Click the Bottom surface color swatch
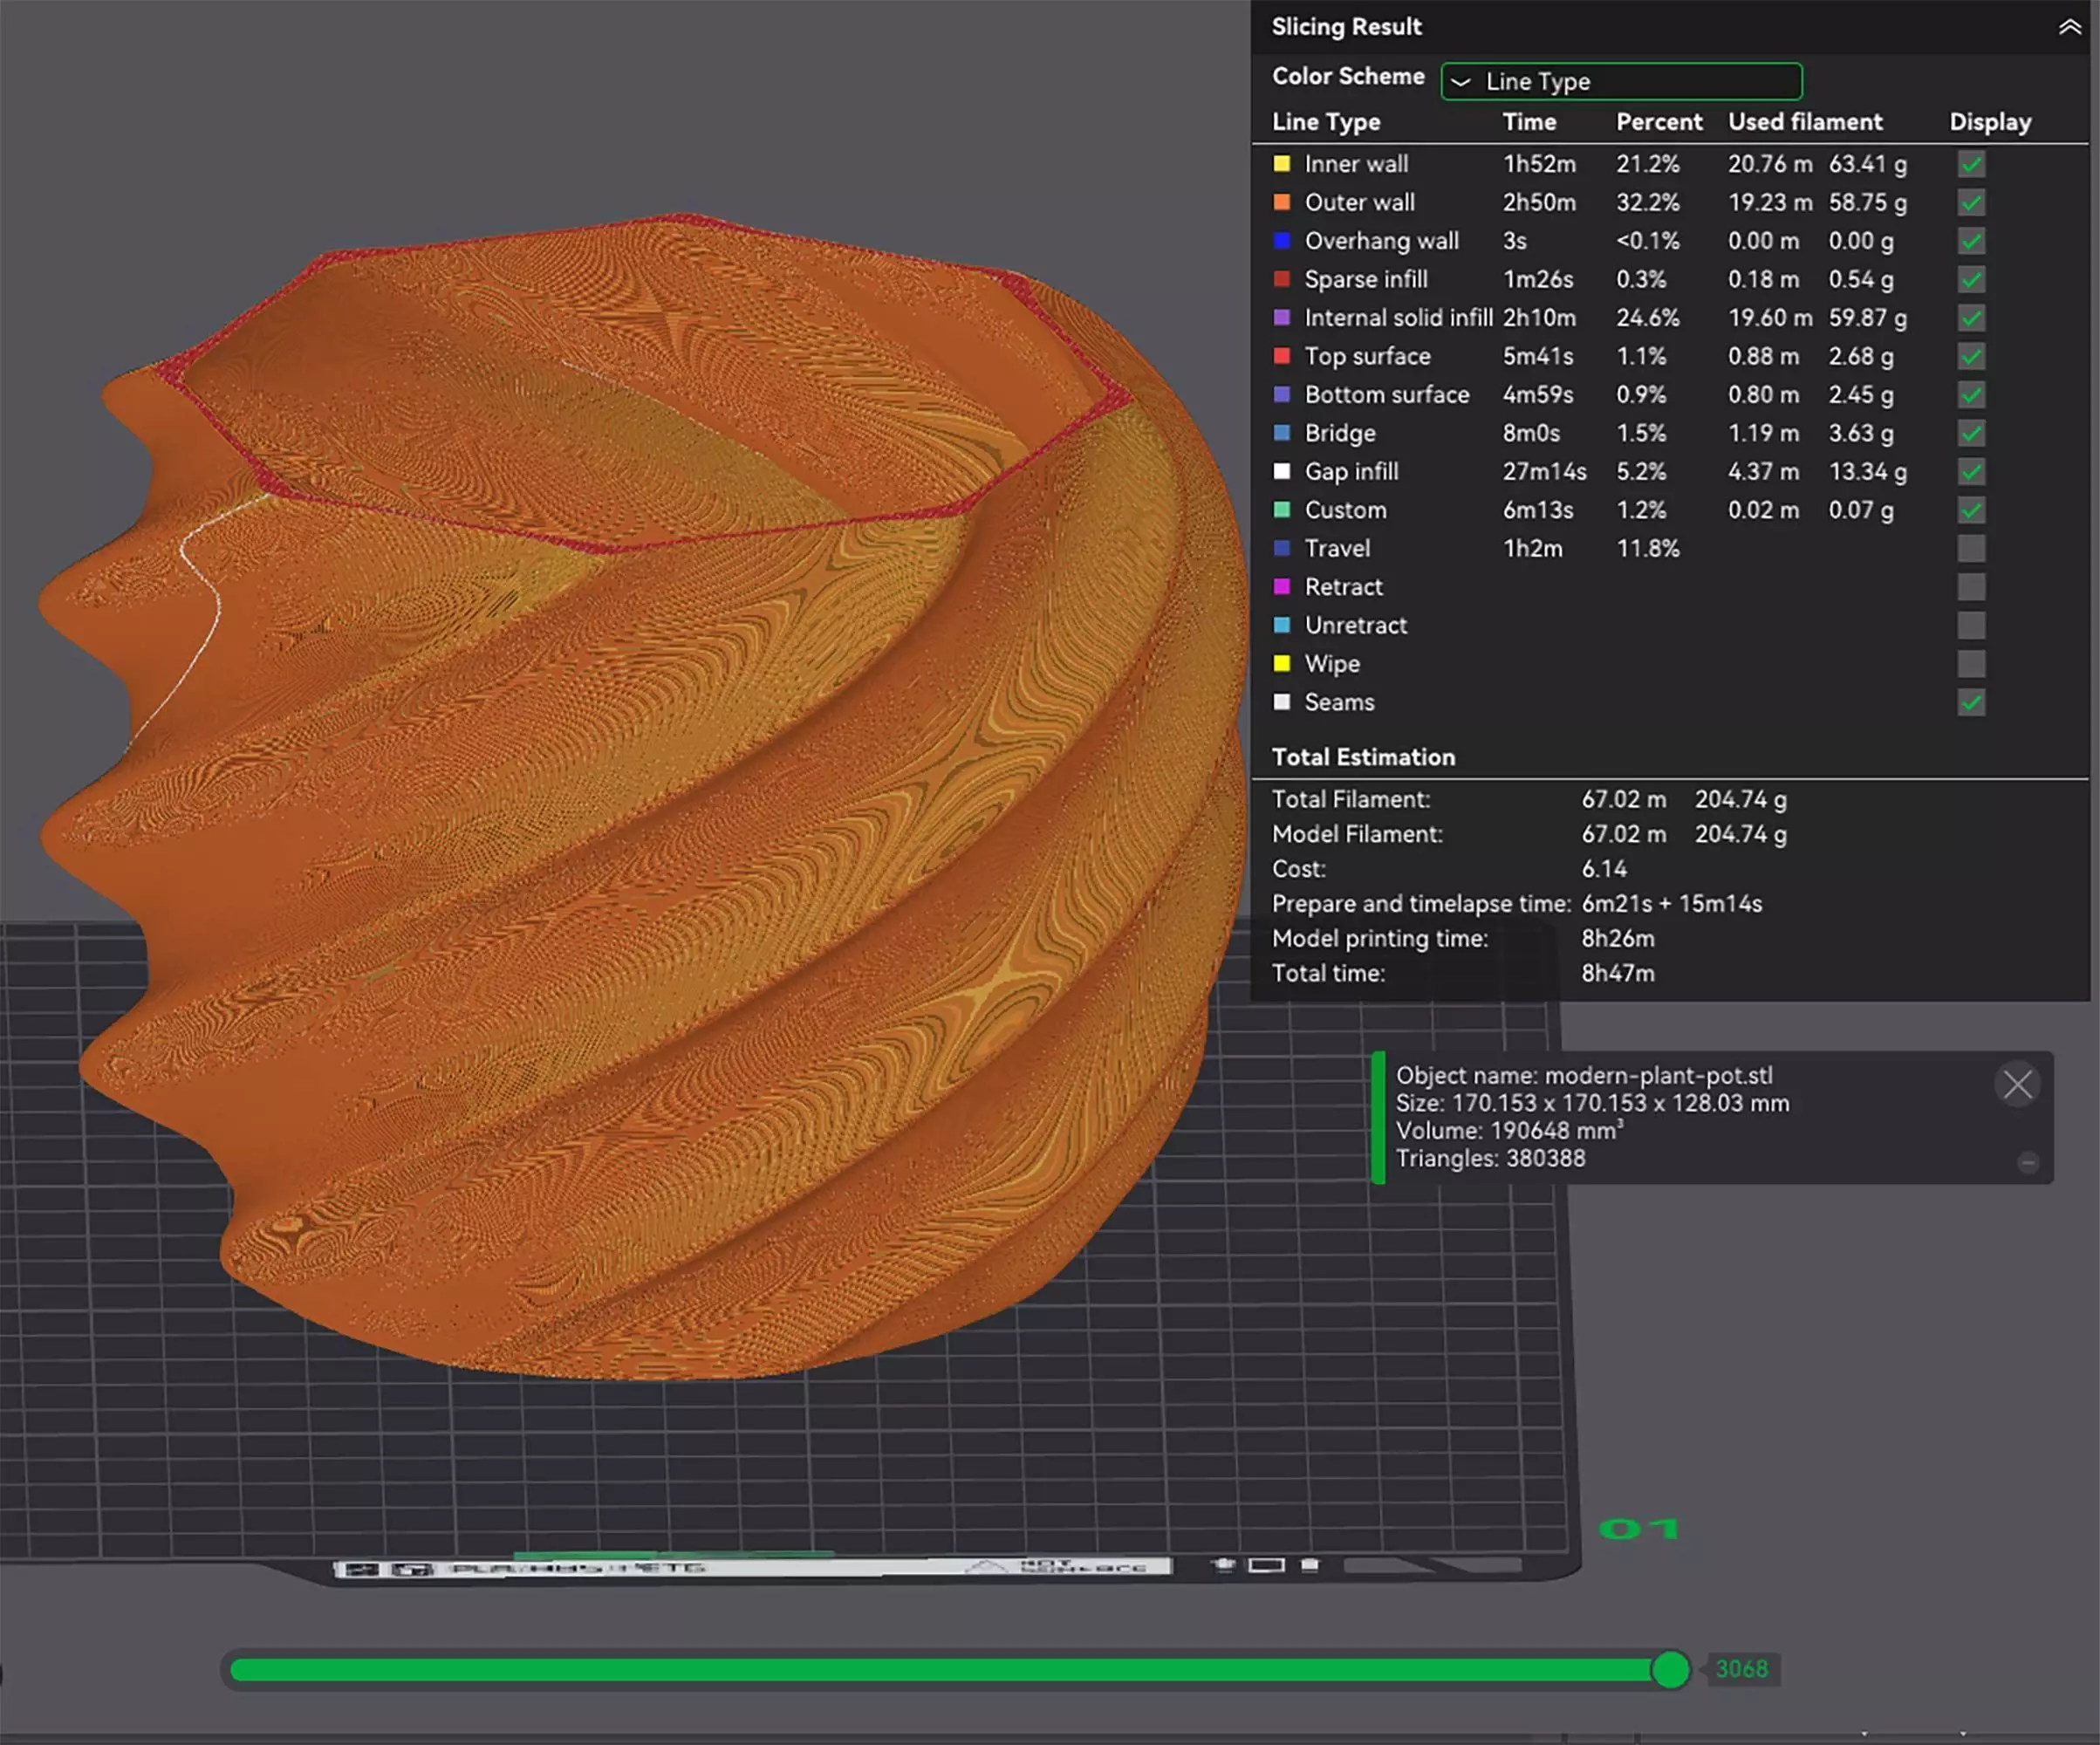Image resolution: width=2100 pixels, height=1745 pixels. pyautogui.click(x=1281, y=394)
